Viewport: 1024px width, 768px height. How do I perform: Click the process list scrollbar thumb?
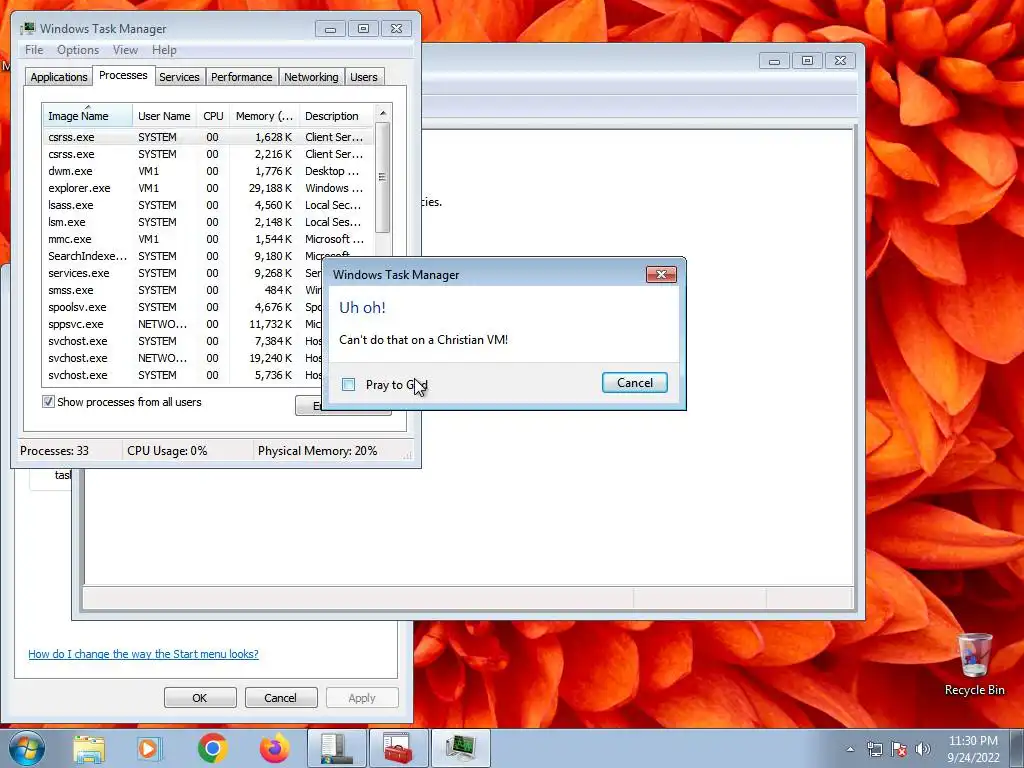pos(383,177)
